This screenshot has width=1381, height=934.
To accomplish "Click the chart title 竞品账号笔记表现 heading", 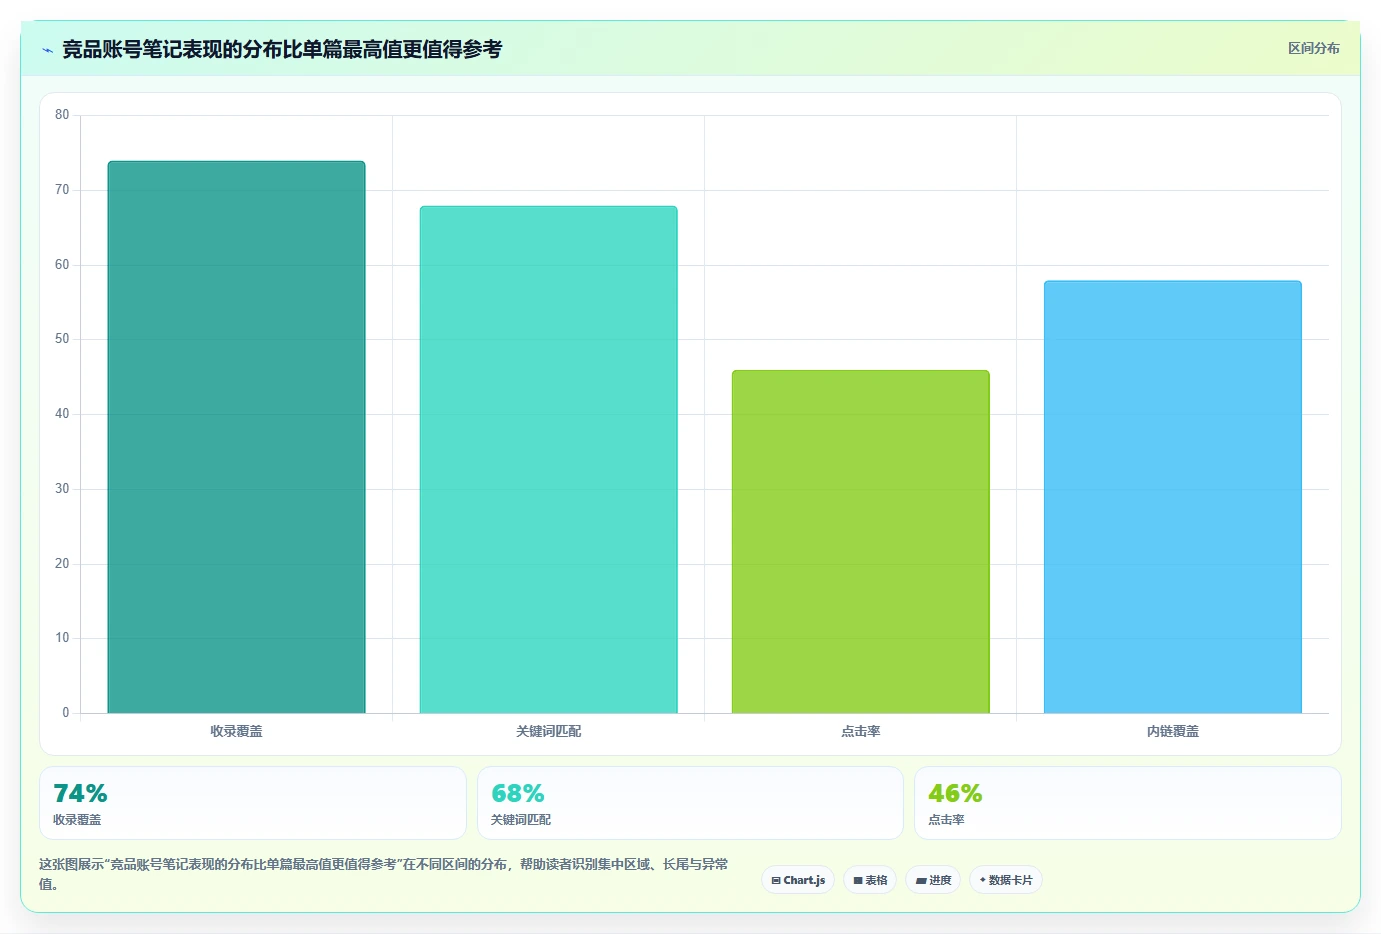I will (282, 49).
